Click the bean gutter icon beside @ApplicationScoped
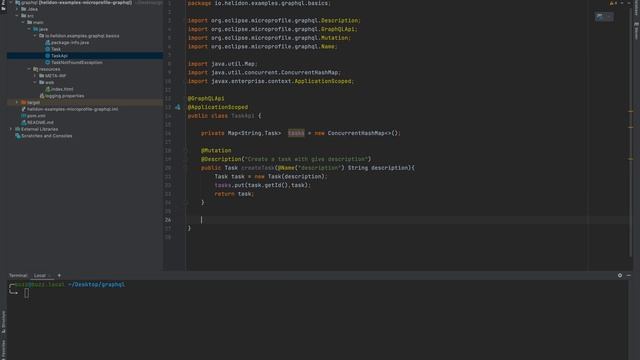This screenshot has width=640, height=360. (178, 107)
